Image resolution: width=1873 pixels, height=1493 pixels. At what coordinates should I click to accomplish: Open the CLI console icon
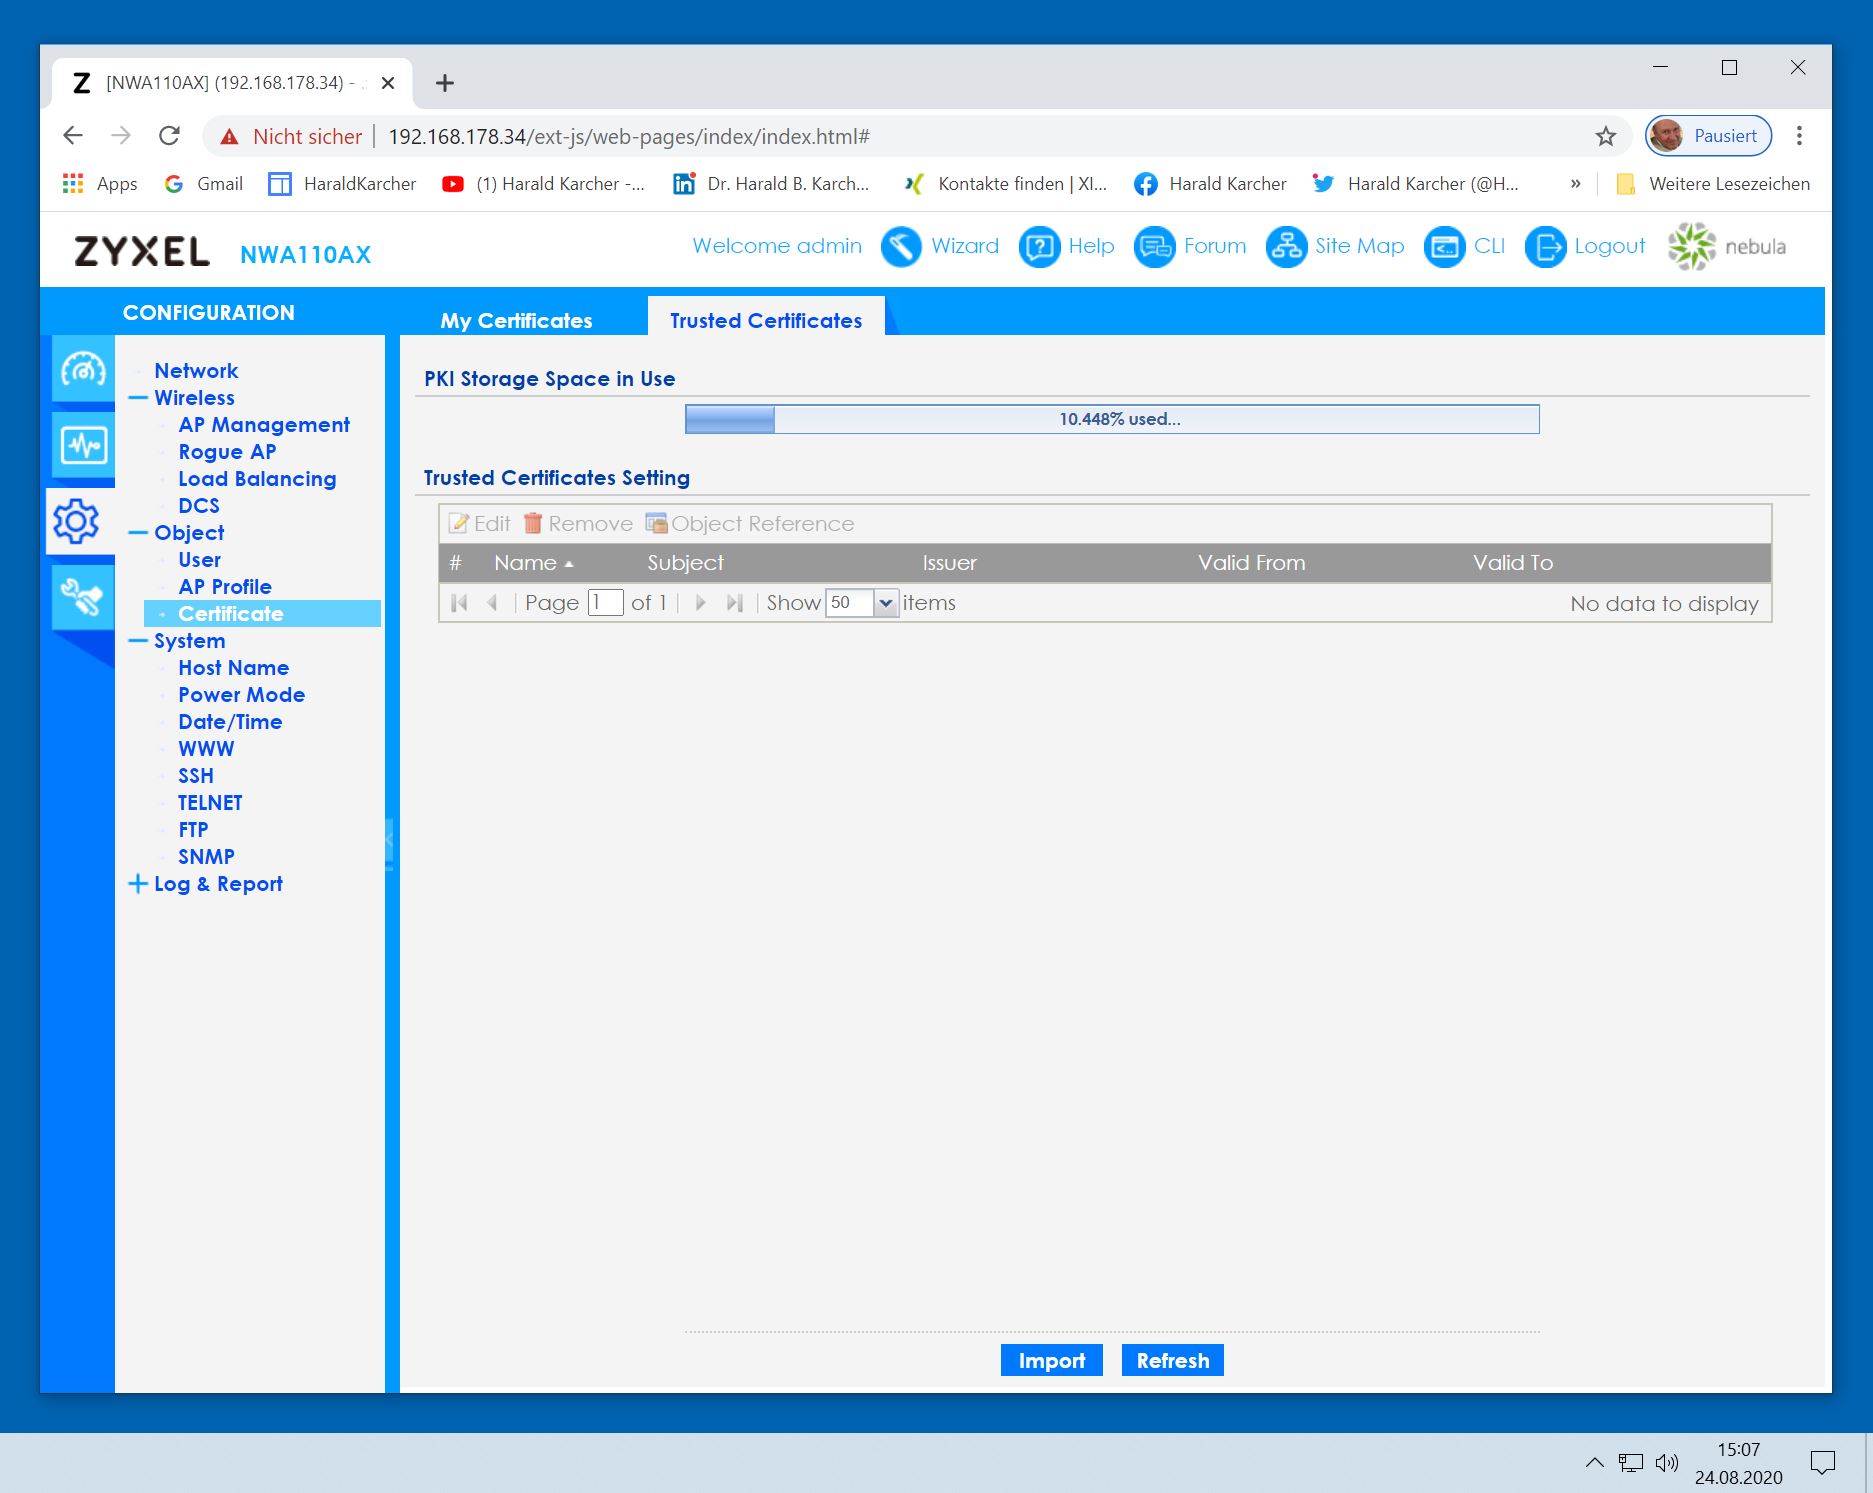(x=1444, y=247)
